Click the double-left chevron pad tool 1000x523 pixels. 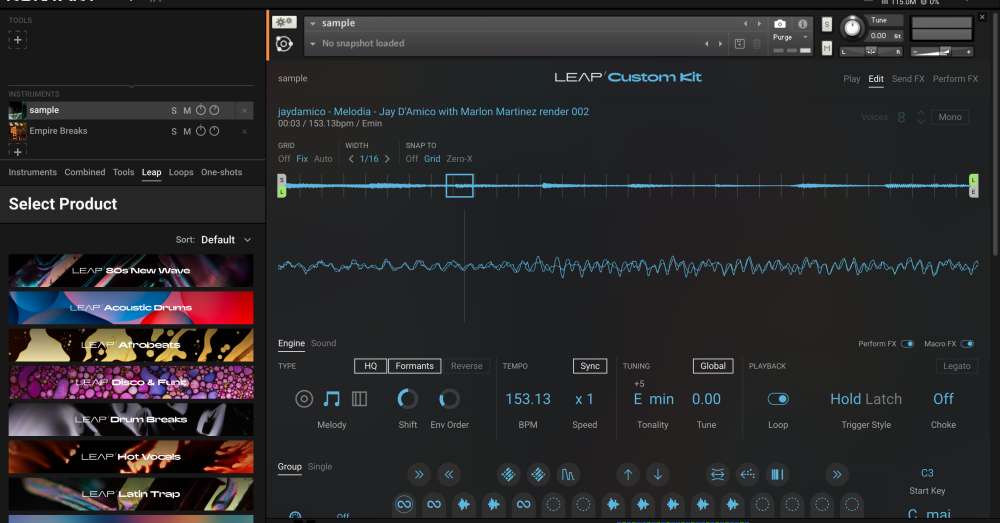(x=448, y=475)
